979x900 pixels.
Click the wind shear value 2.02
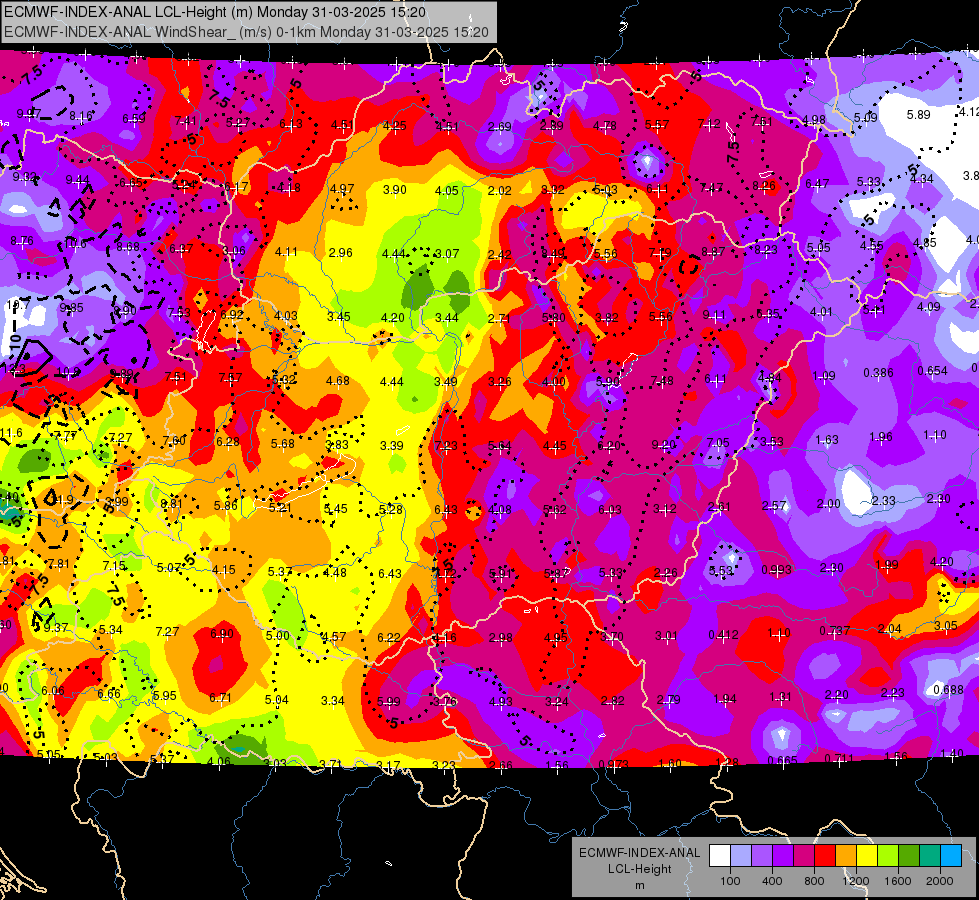click(x=499, y=190)
